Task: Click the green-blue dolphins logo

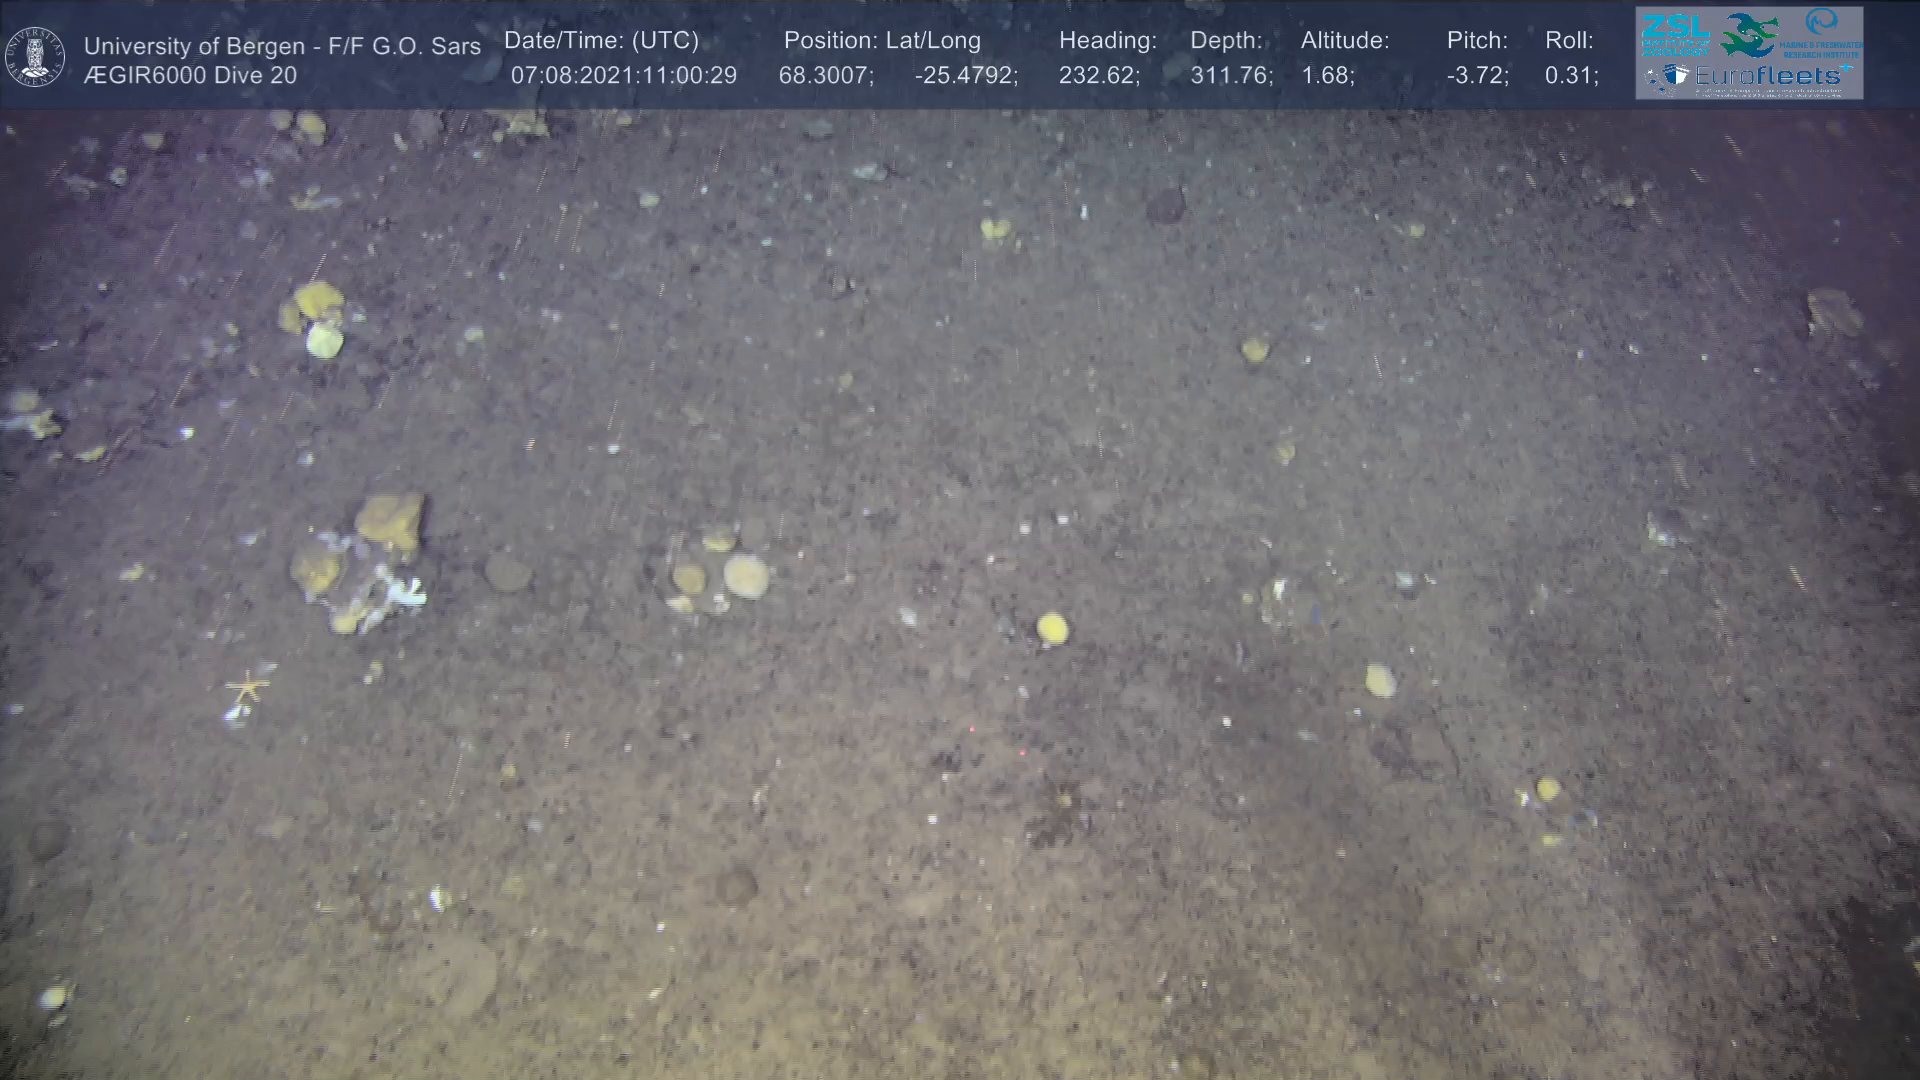Action: point(1749,34)
